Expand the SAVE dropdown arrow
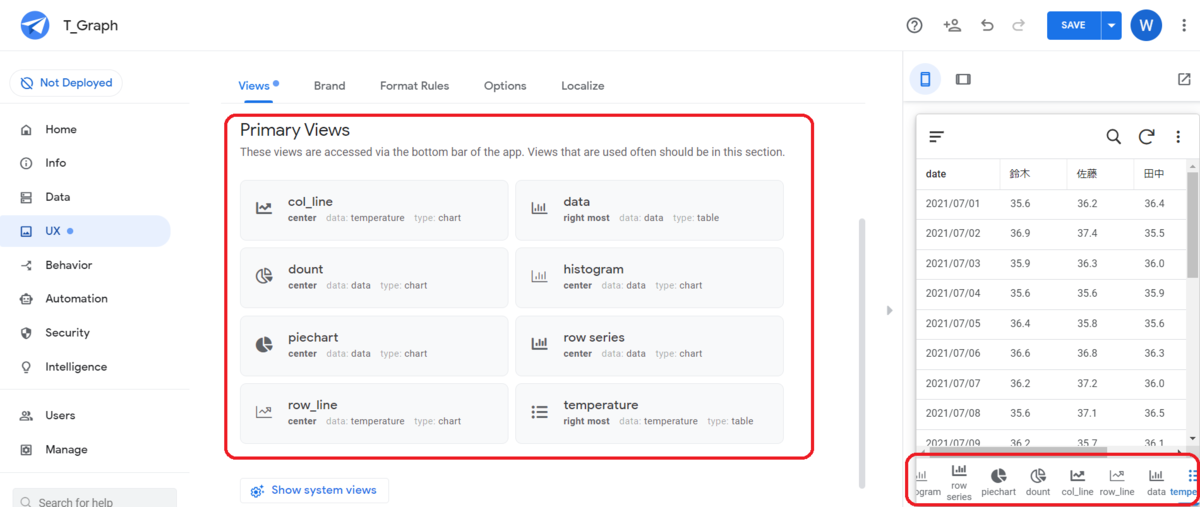This screenshot has width=1200, height=507. pos(1111,25)
